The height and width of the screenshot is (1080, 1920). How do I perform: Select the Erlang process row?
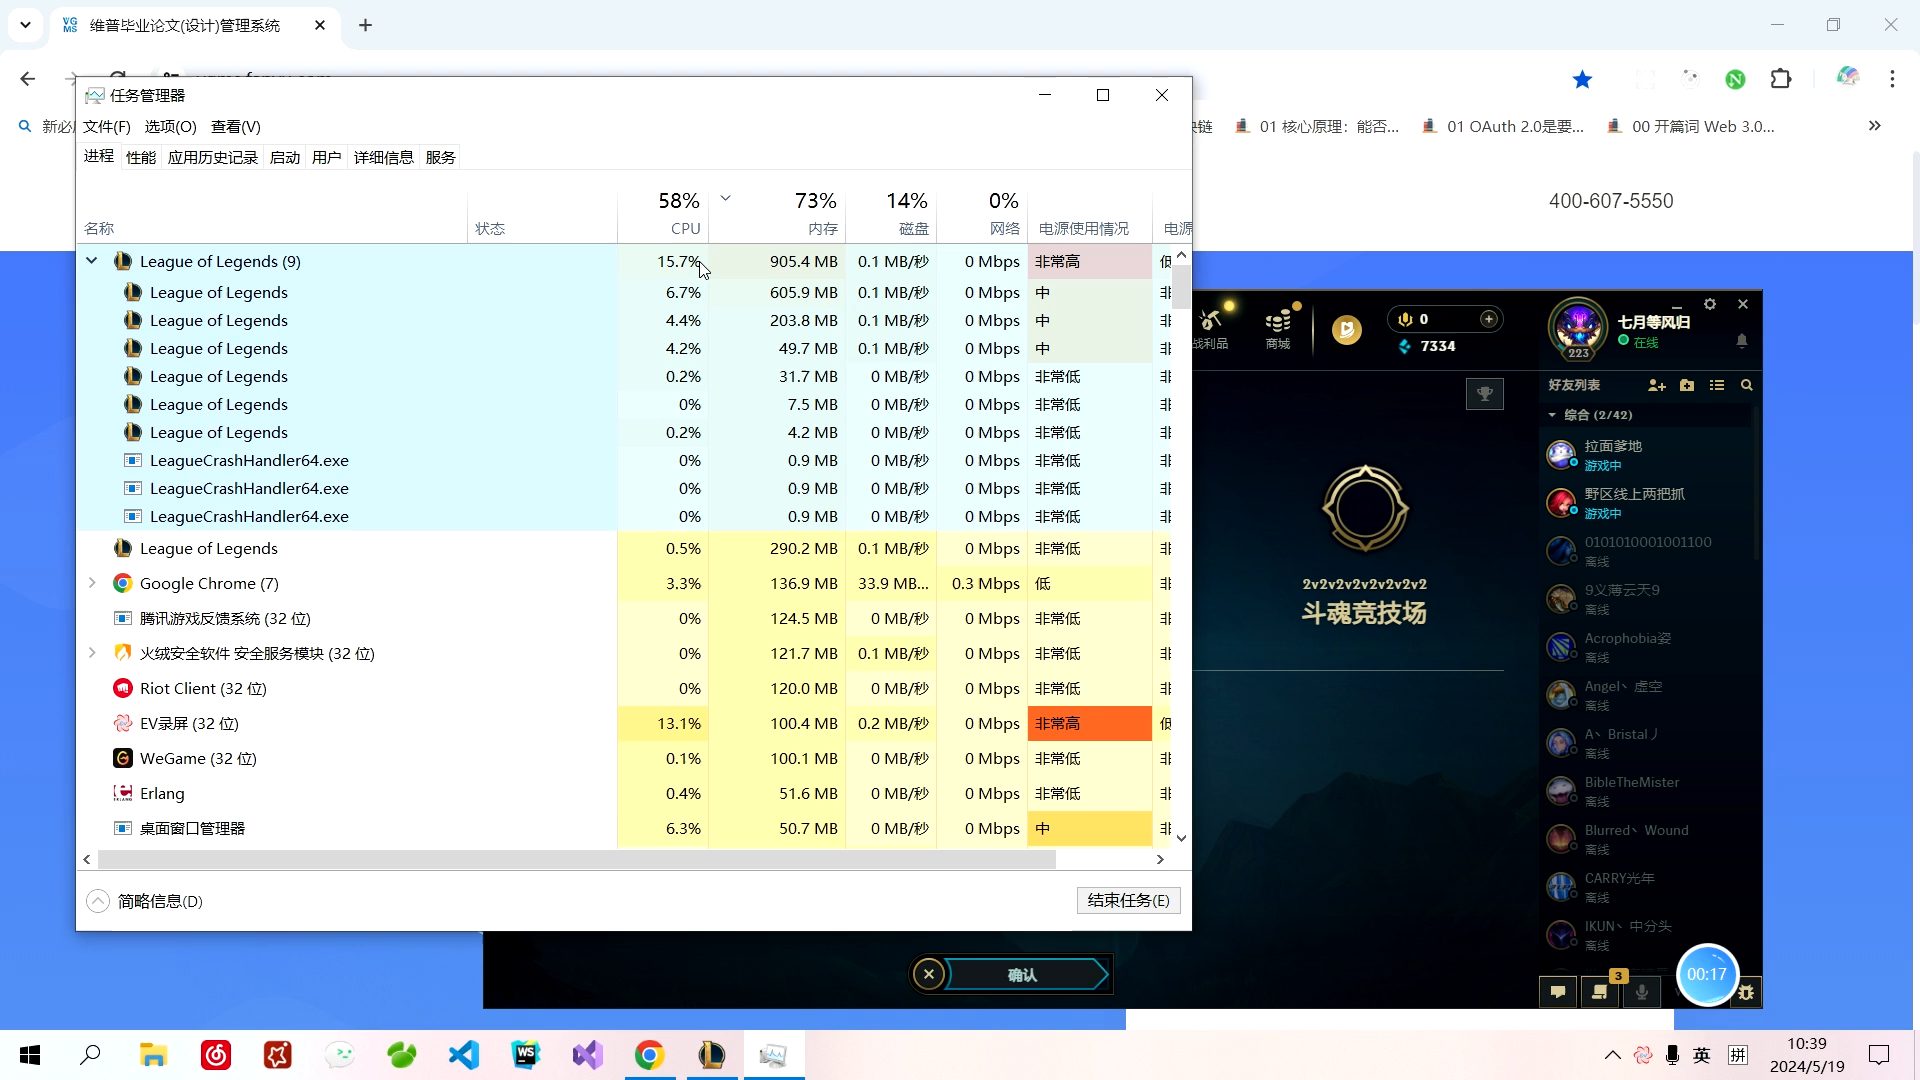coord(624,793)
